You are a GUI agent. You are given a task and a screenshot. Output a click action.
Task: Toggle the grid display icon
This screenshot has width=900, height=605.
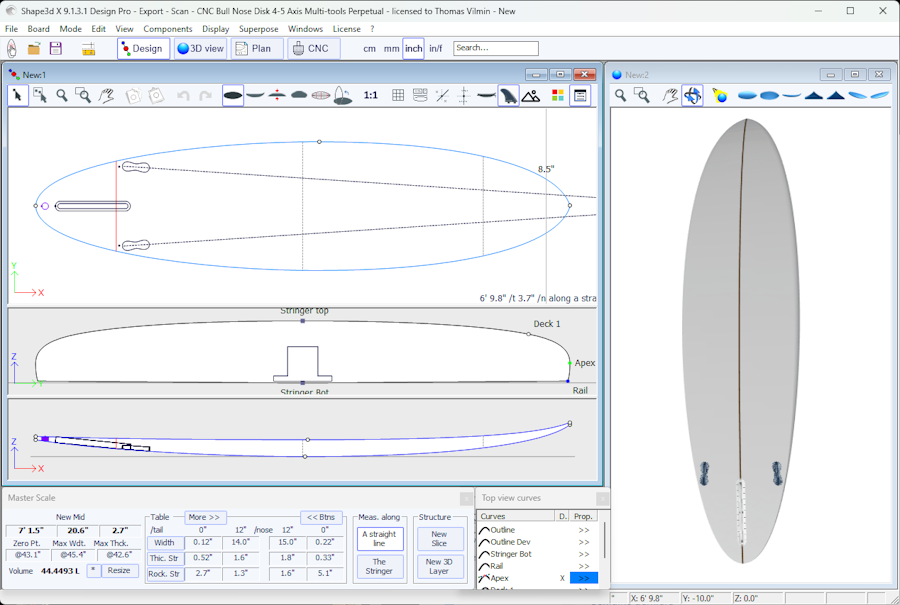tap(398, 96)
